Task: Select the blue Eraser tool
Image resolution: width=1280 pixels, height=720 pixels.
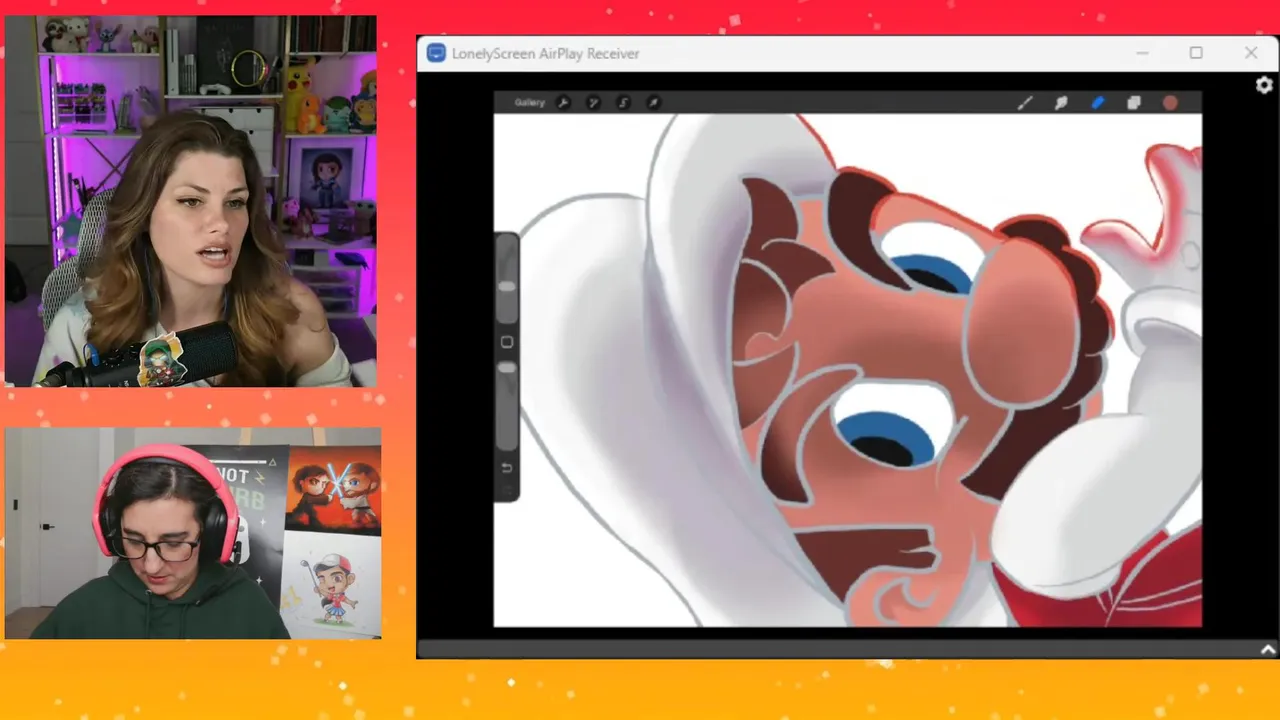Action: tap(1098, 102)
